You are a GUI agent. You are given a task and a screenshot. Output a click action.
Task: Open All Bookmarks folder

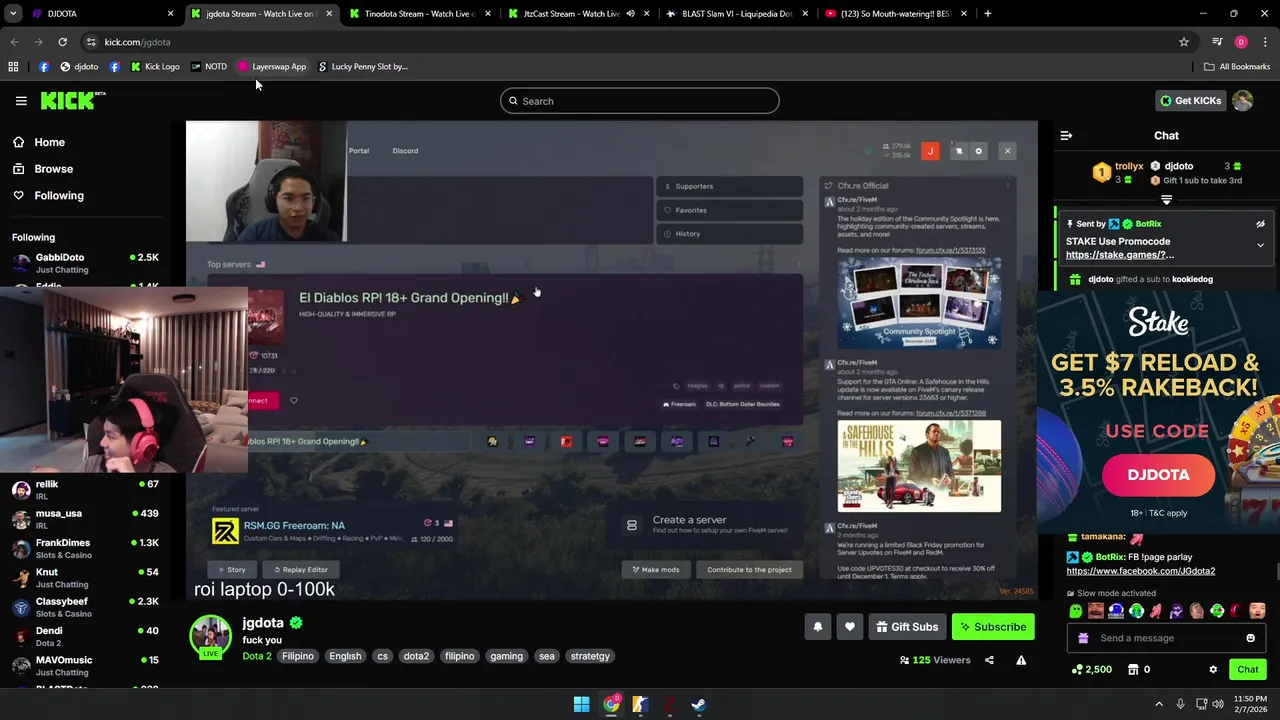click(1237, 67)
